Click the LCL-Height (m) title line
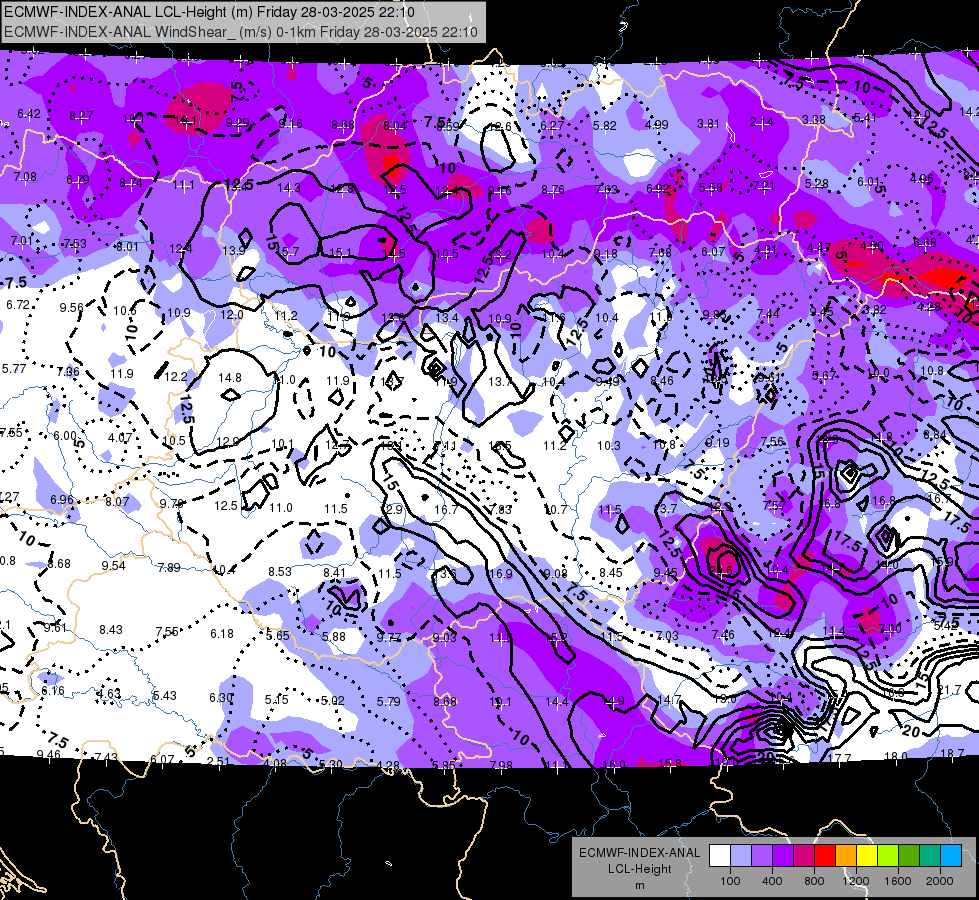979x900 pixels. coord(209,12)
